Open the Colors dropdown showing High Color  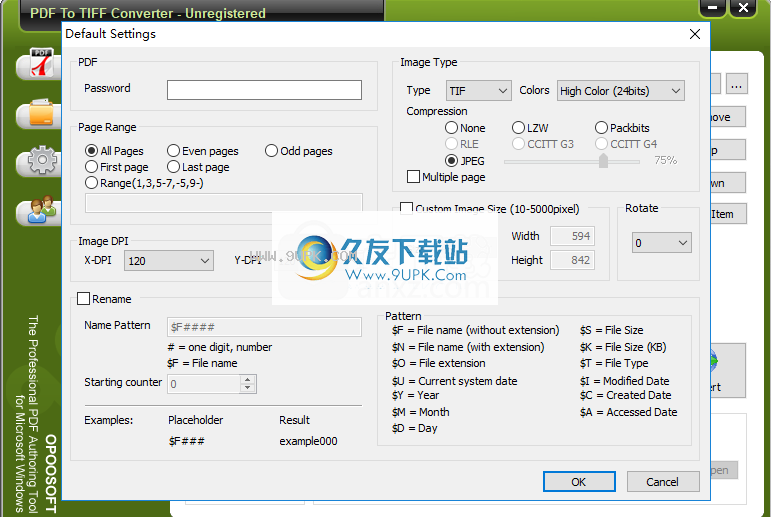[621, 91]
